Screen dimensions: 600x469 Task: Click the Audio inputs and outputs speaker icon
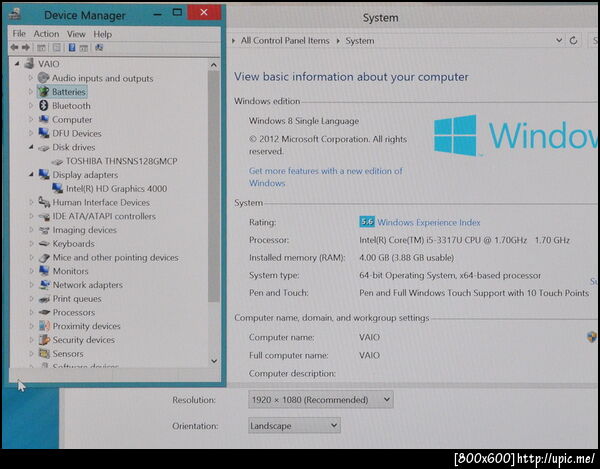43,78
